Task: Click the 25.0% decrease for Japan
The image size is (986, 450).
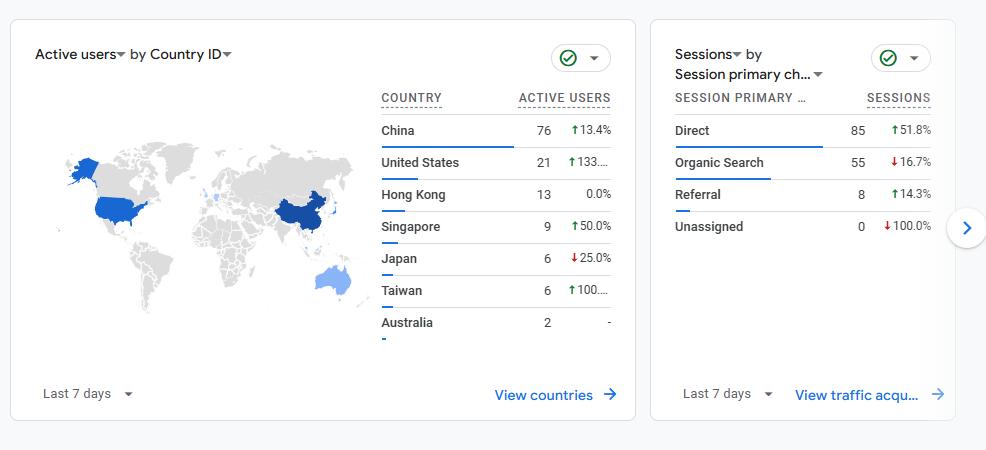Action: (x=591, y=258)
